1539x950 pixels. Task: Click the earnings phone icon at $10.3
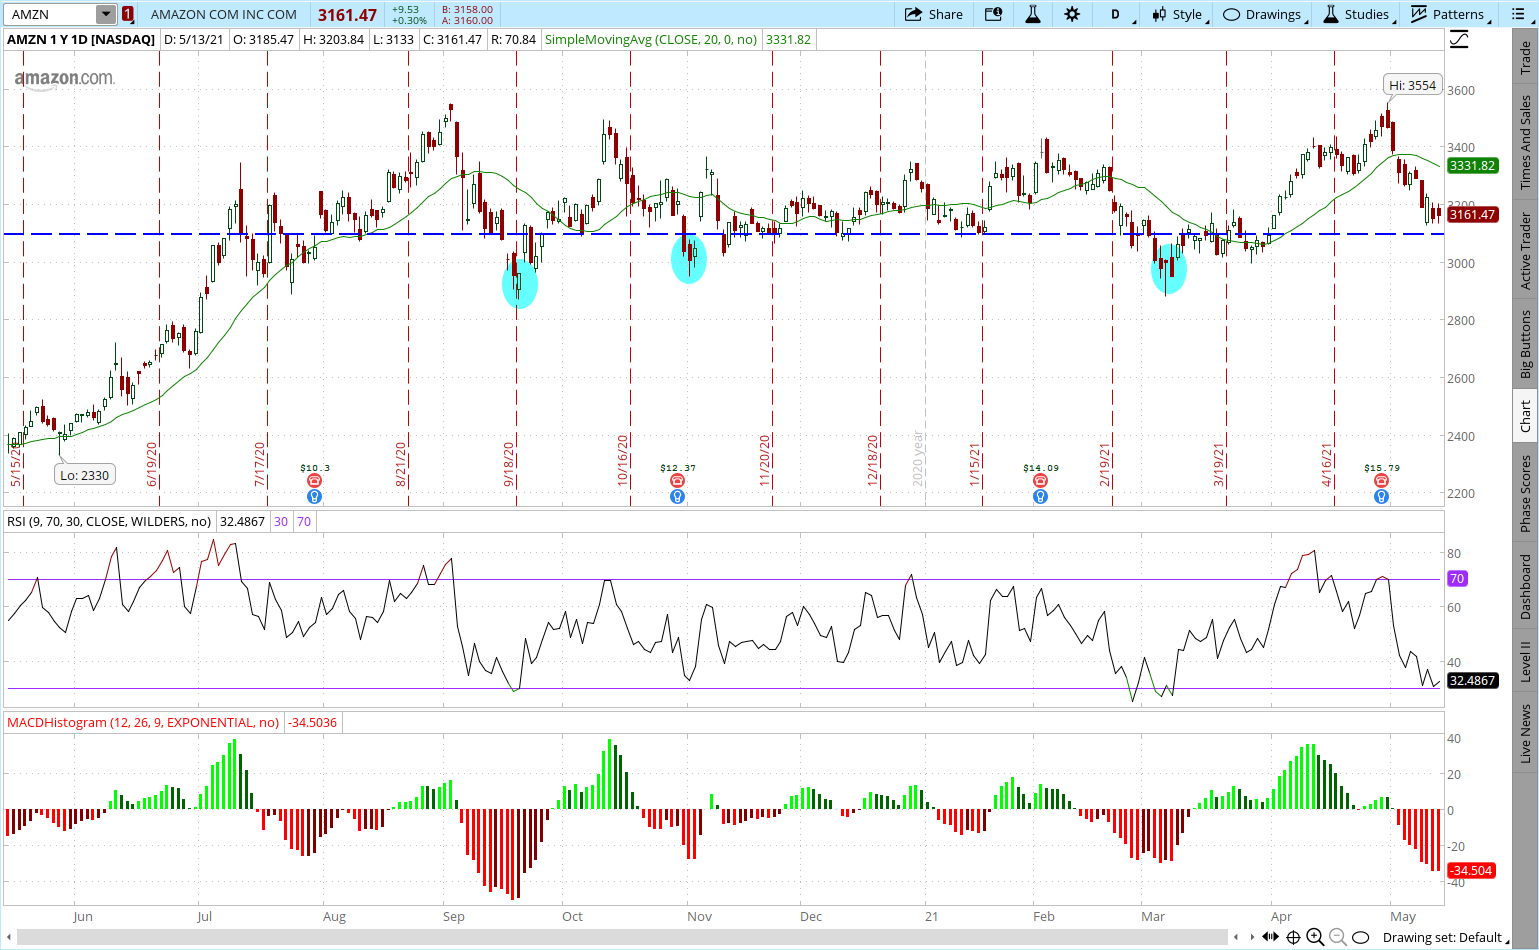(314, 481)
